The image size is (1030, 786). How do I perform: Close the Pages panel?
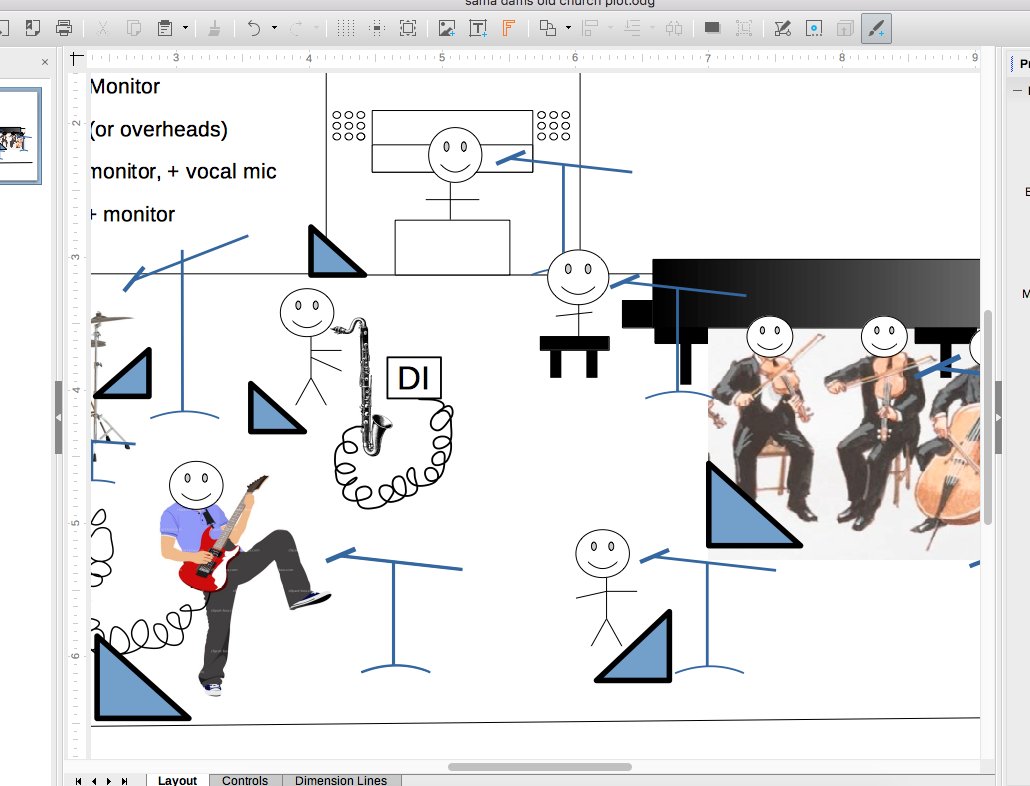[x=45, y=62]
